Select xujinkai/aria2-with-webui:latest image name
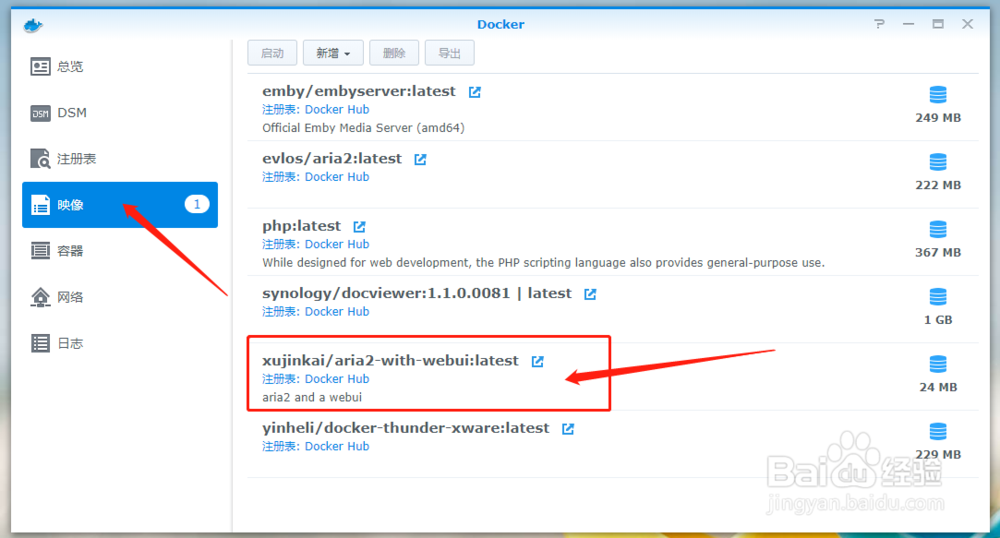Viewport: 1000px width, 538px height. [x=390, y=361]
